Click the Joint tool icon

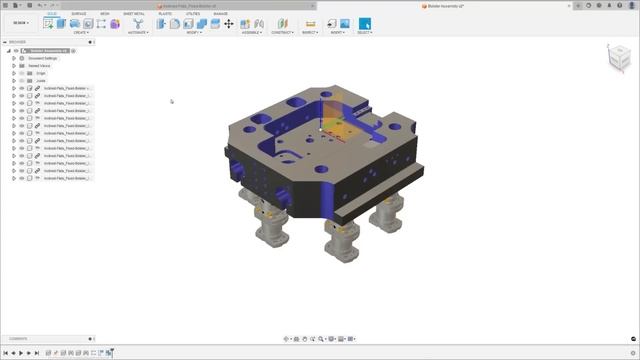(259, 24)
